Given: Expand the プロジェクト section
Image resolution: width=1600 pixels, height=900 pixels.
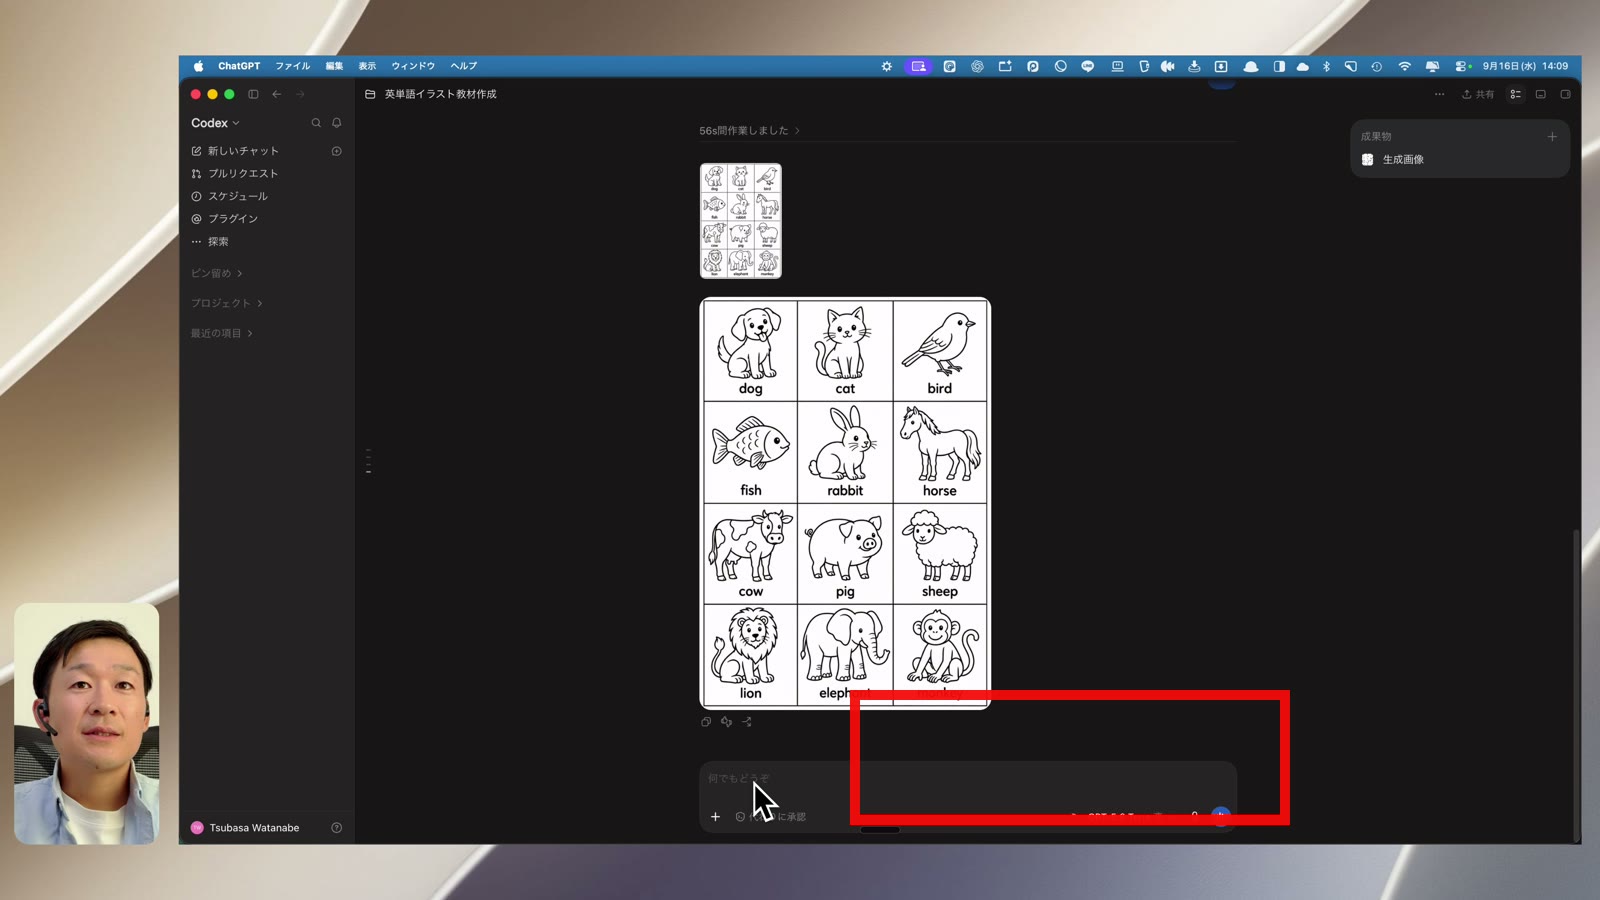Looking at the screenshot, I should [226, 303].
